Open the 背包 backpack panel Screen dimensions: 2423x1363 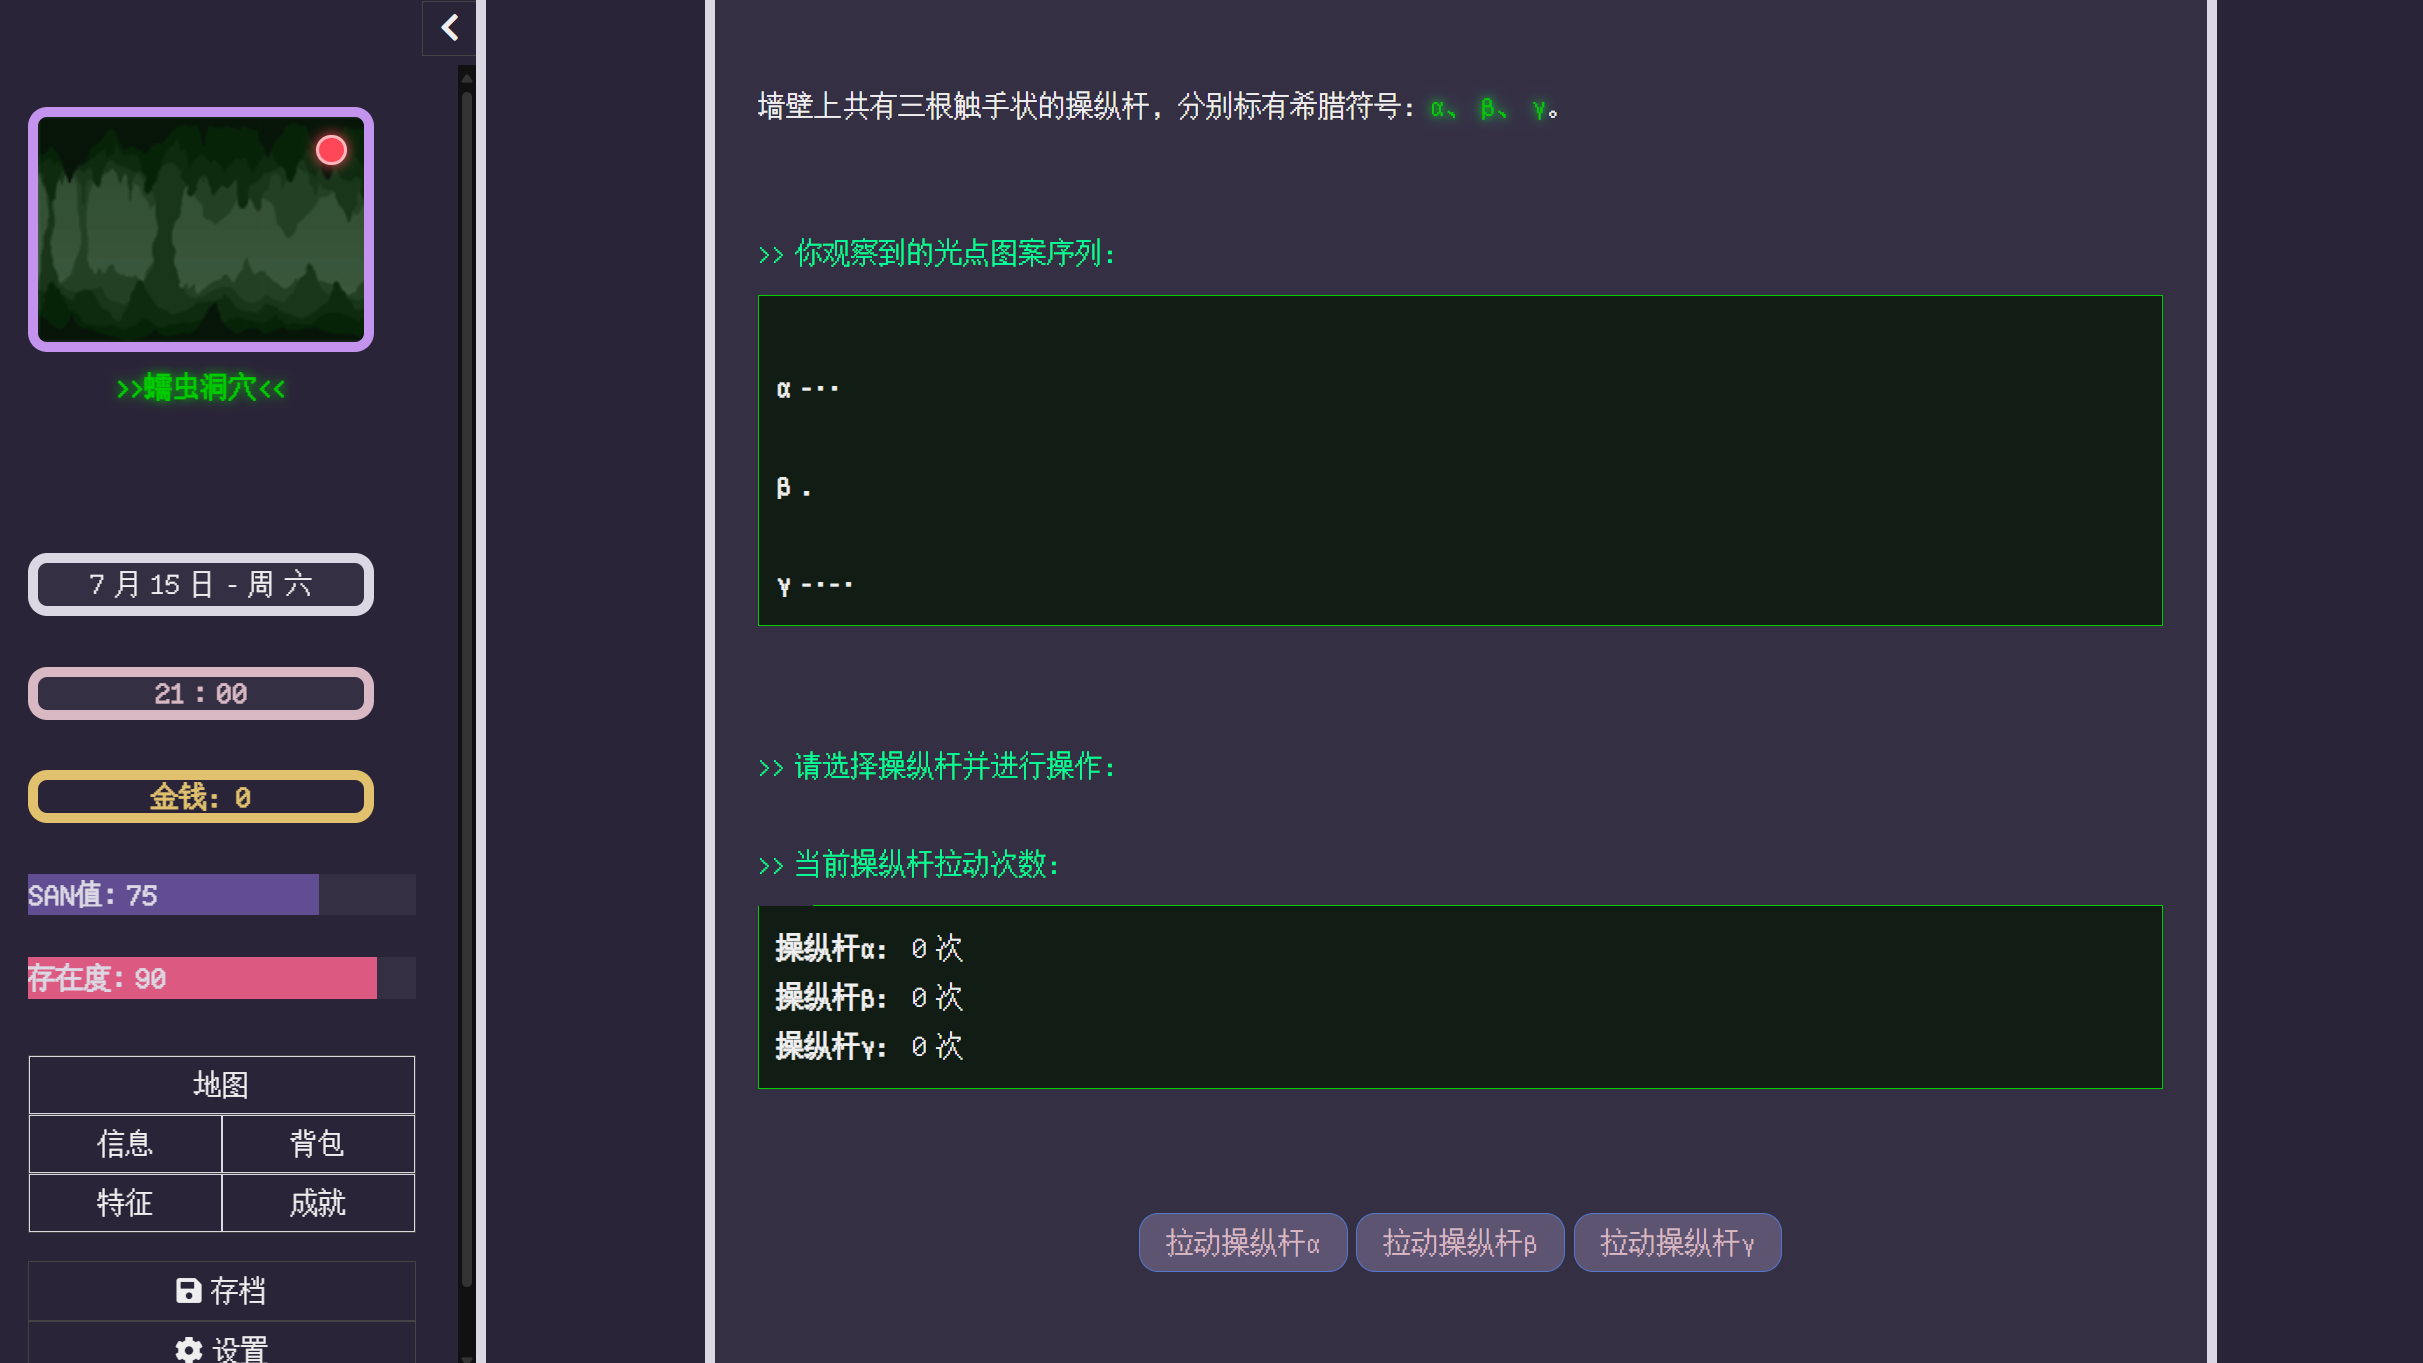(x=317, y=1144)
